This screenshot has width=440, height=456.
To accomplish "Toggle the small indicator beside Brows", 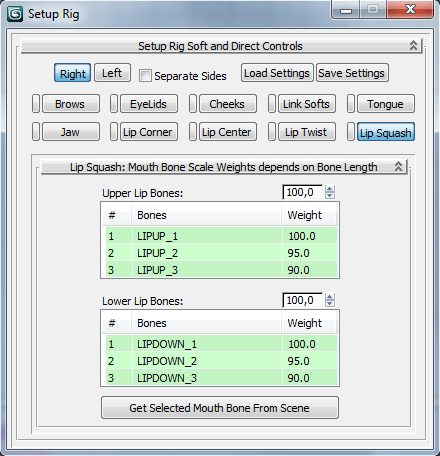I will click(36, 104).
